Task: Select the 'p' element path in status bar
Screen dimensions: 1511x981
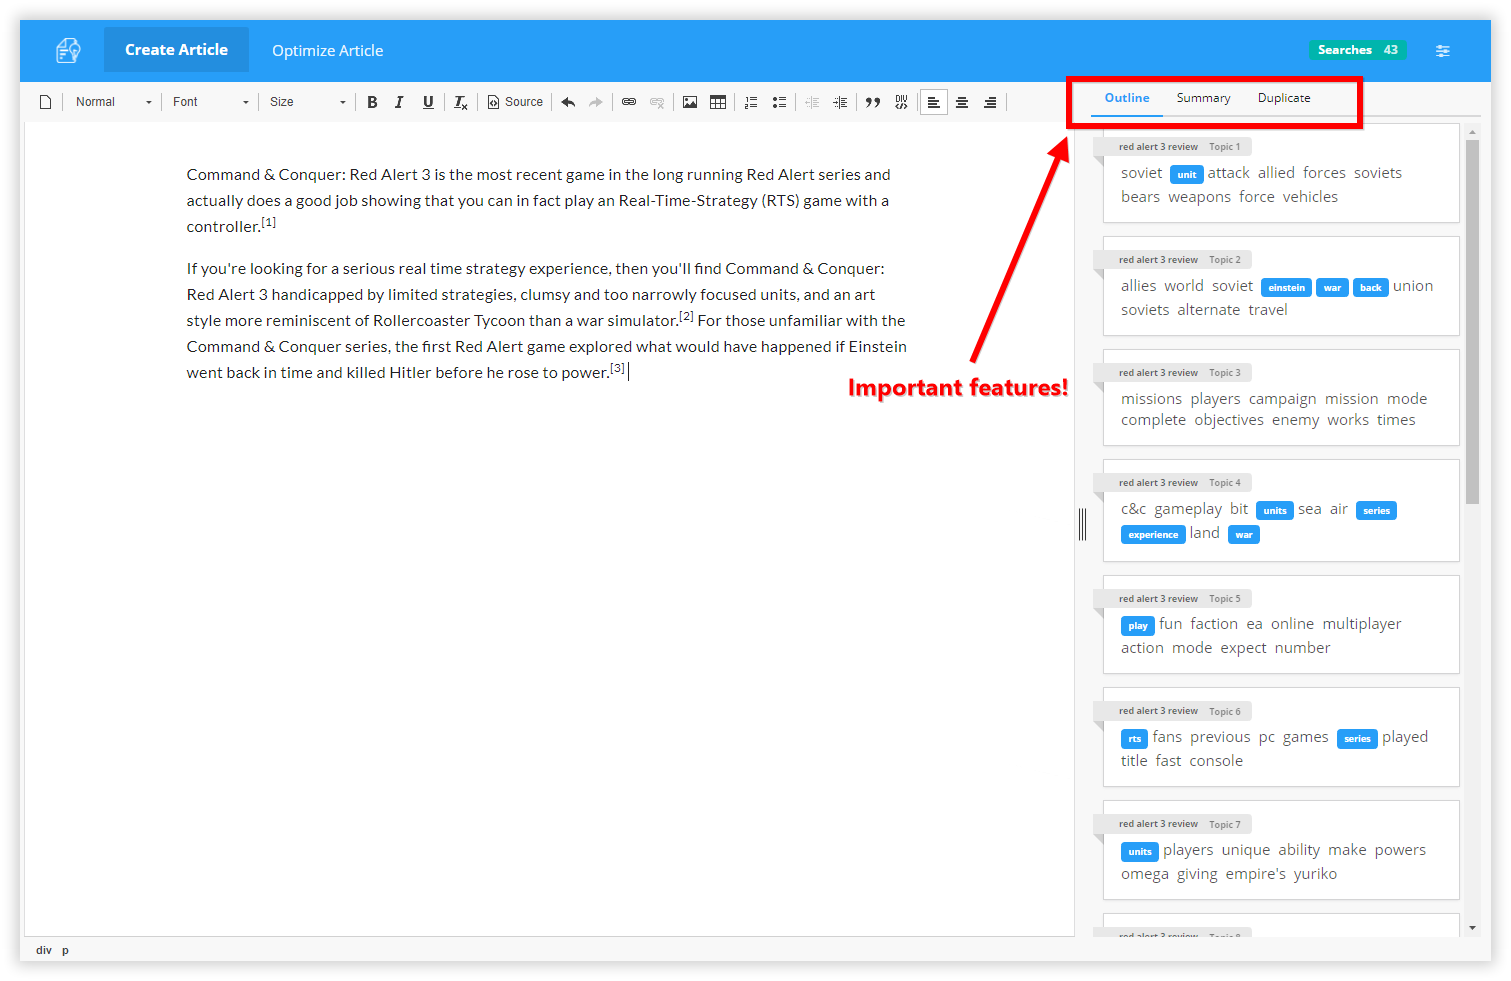Action: pyautogui.click(x=66, y=950)
